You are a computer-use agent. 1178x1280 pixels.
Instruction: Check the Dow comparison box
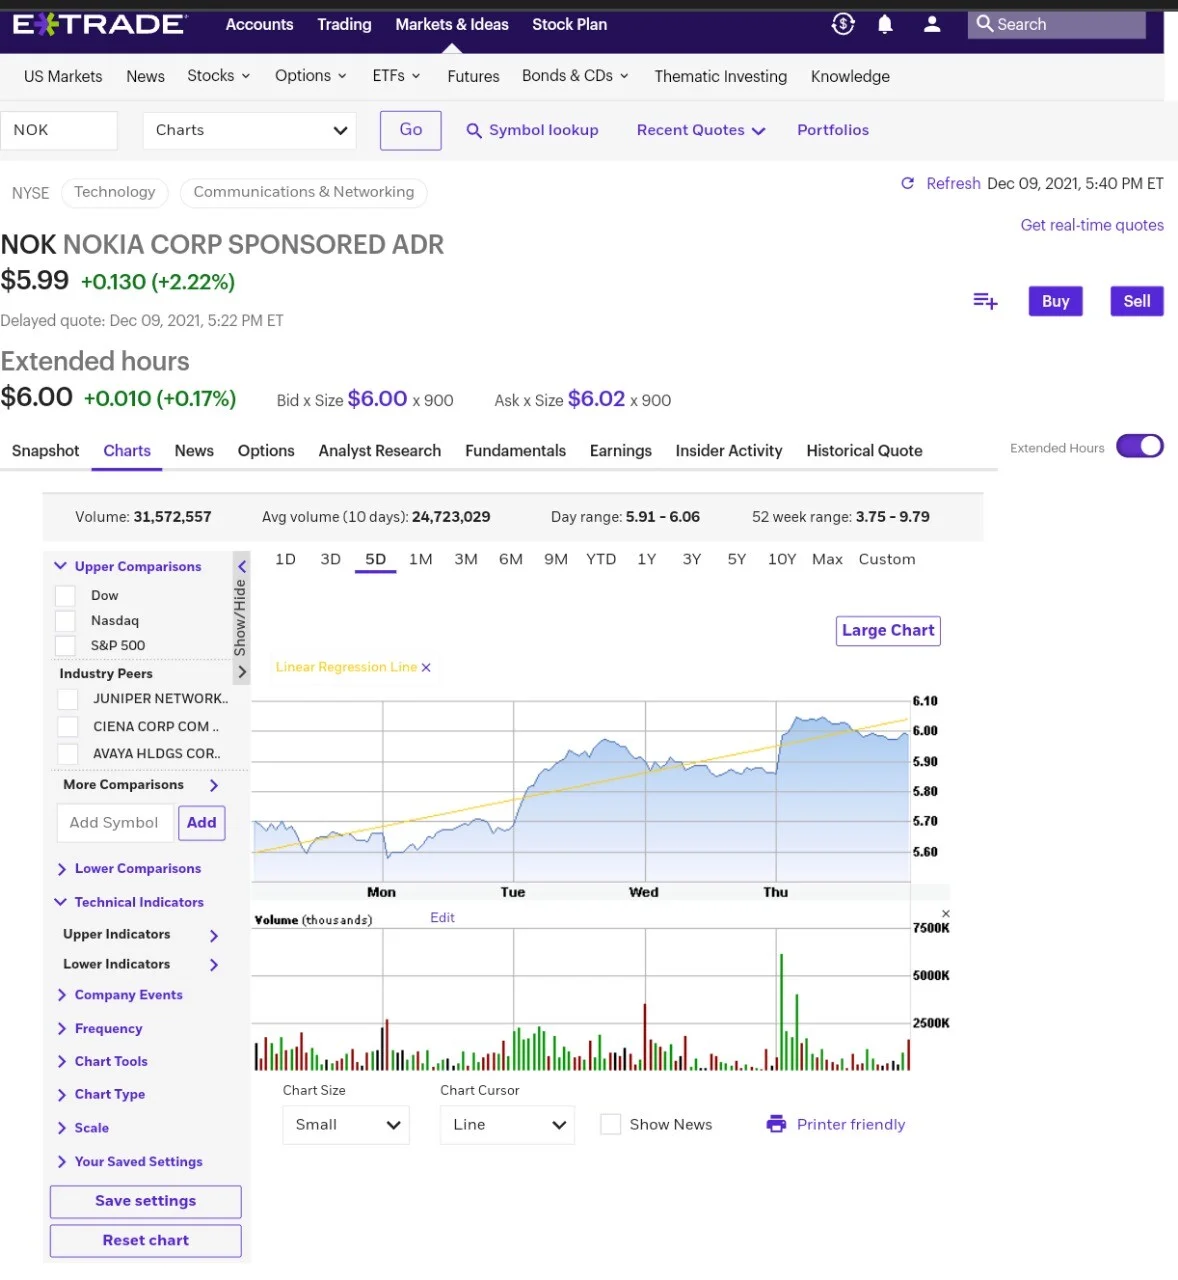[66, 596]
